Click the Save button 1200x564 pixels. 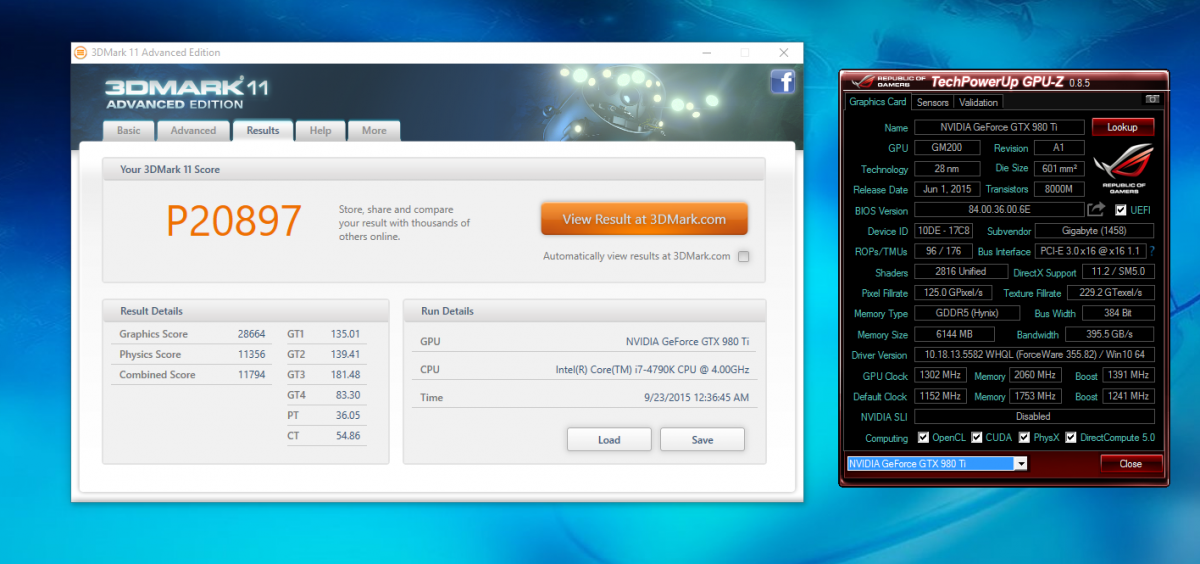[702, 440]
